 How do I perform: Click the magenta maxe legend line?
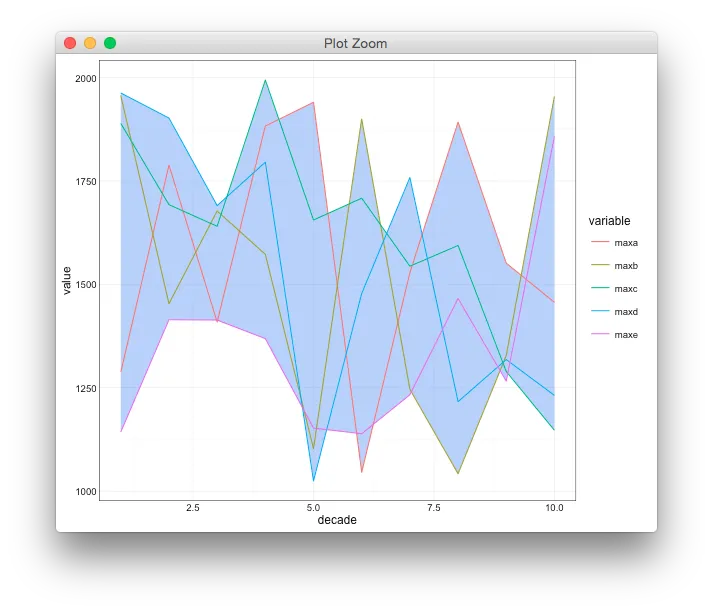tap(600, 334)
